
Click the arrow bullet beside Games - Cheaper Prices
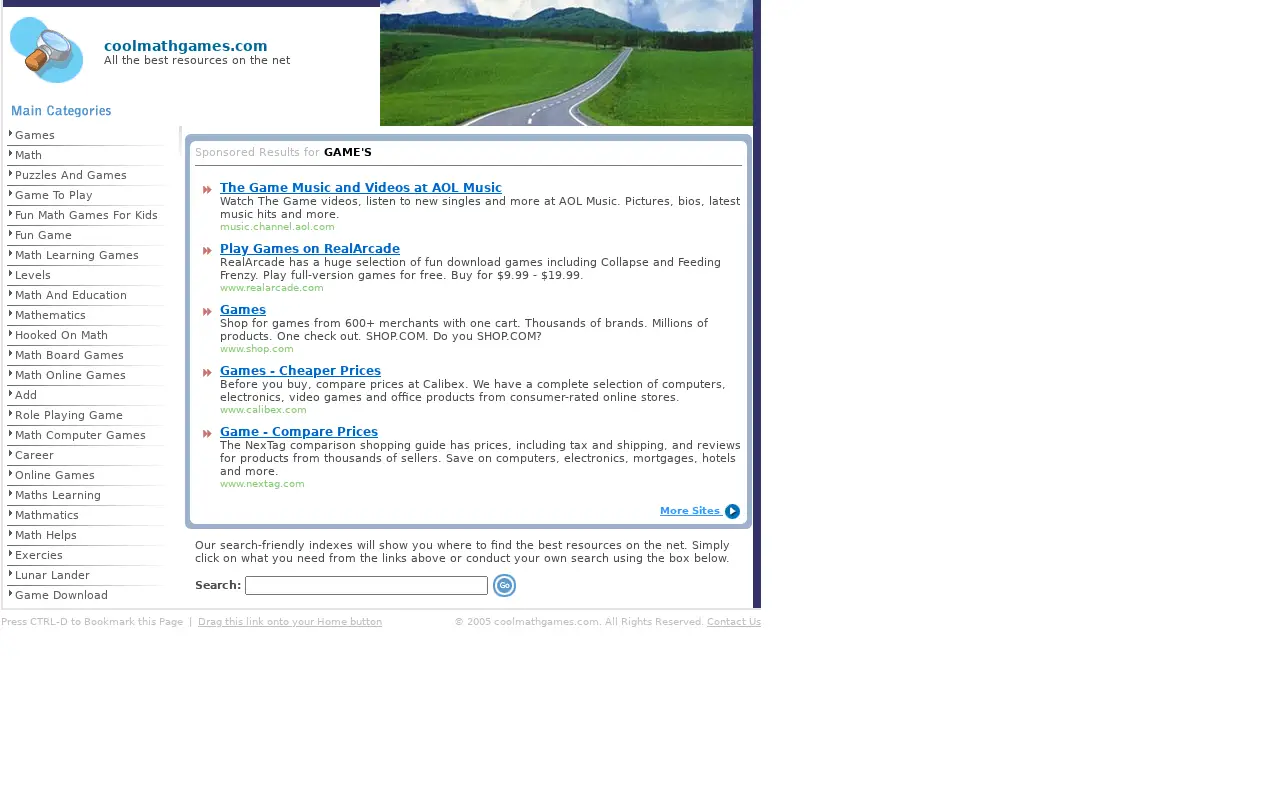207,373
